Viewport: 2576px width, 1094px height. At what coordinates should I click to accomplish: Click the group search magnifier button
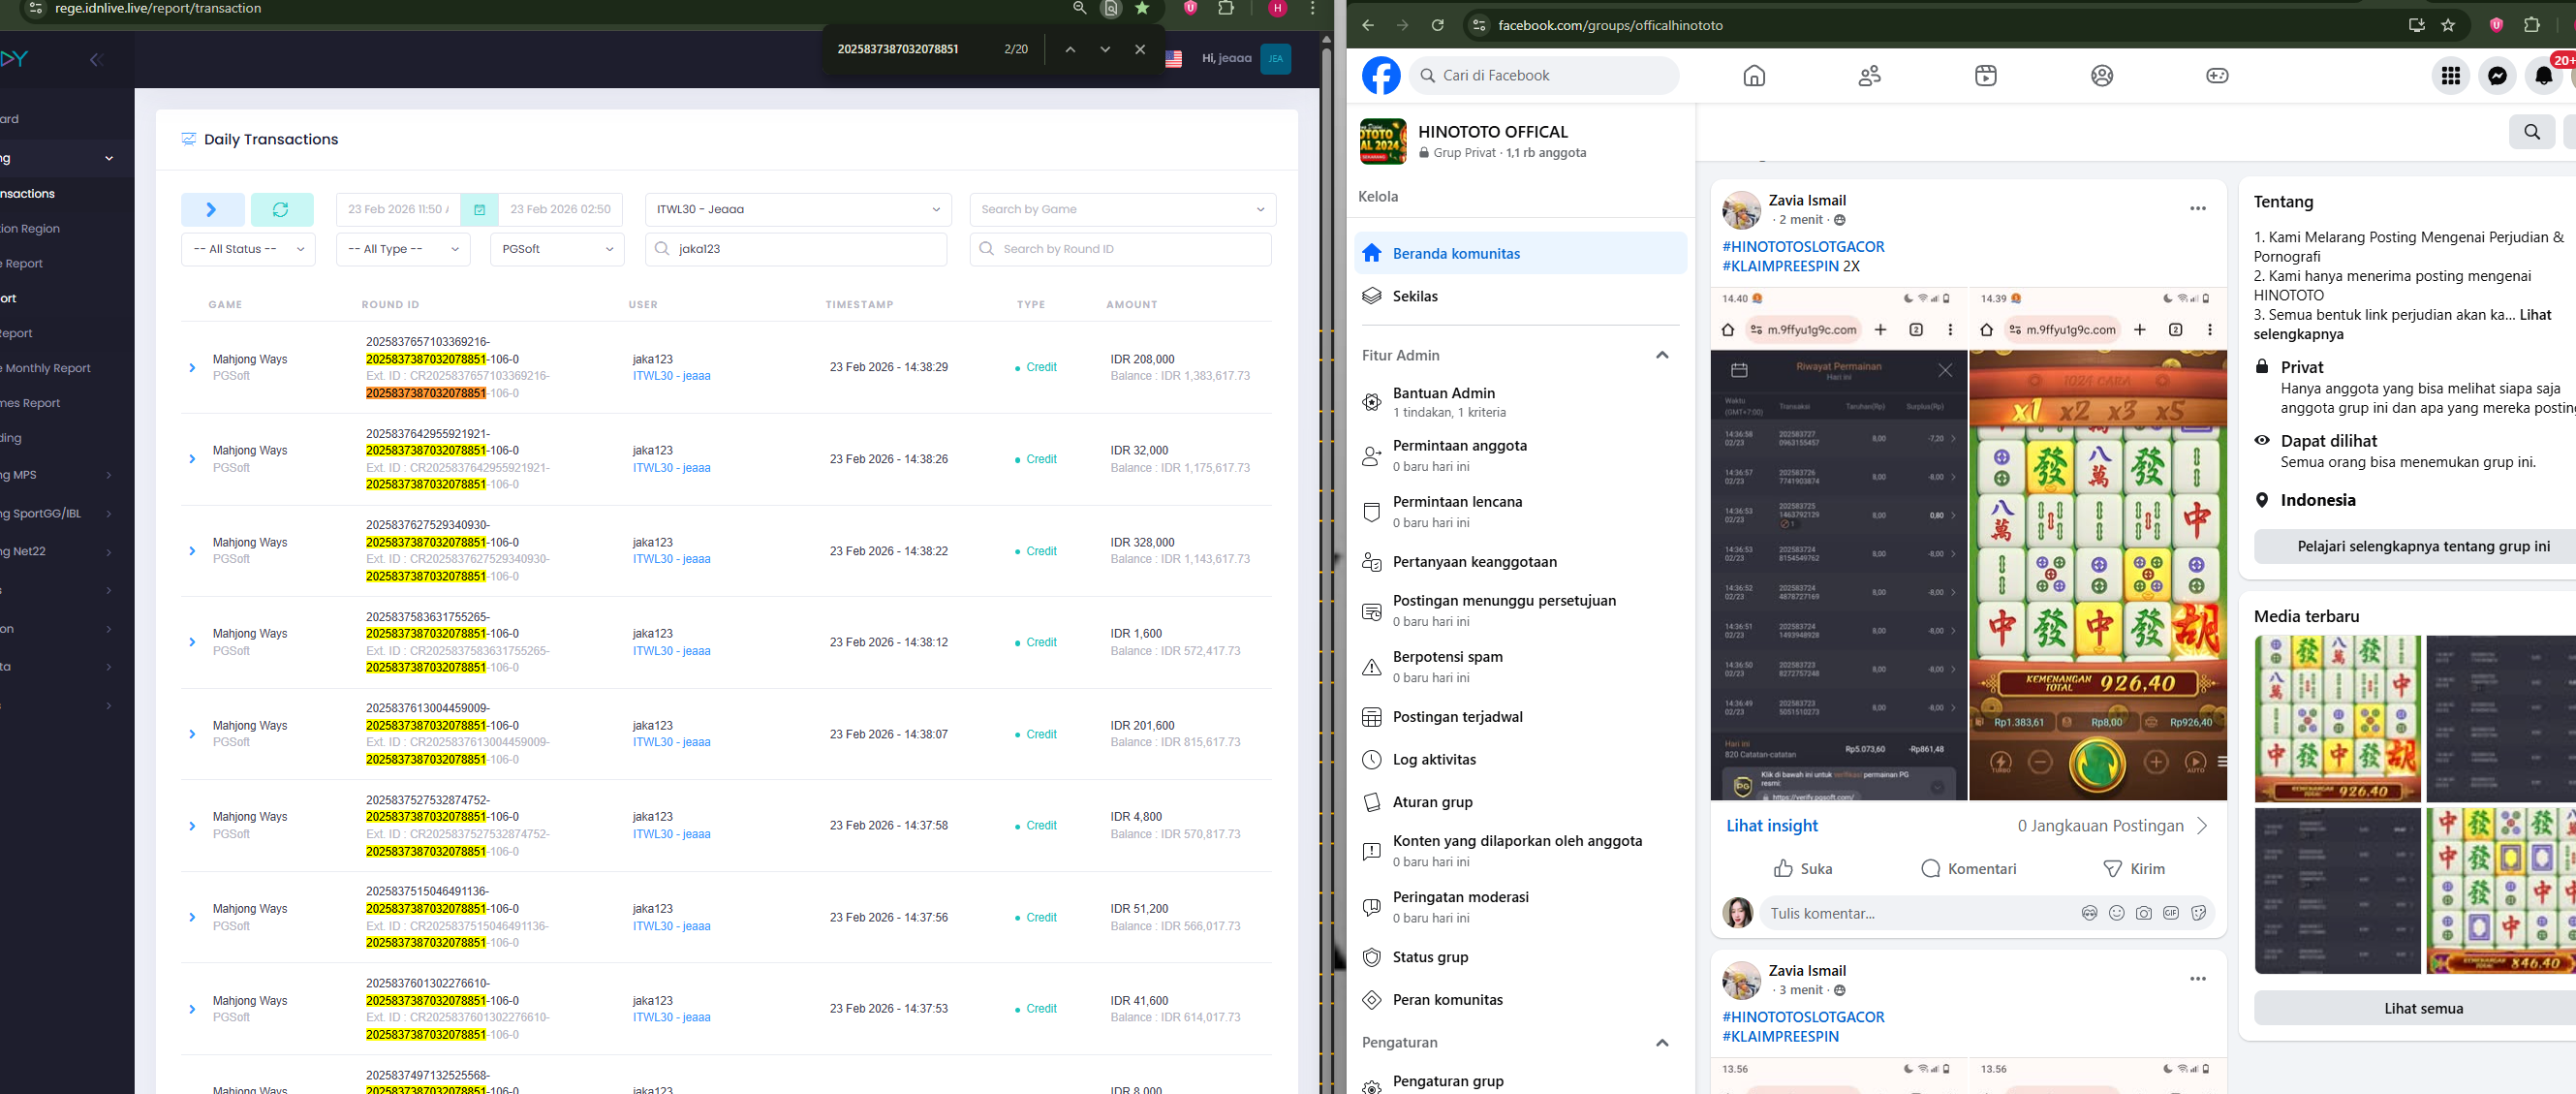point(2532,131)
